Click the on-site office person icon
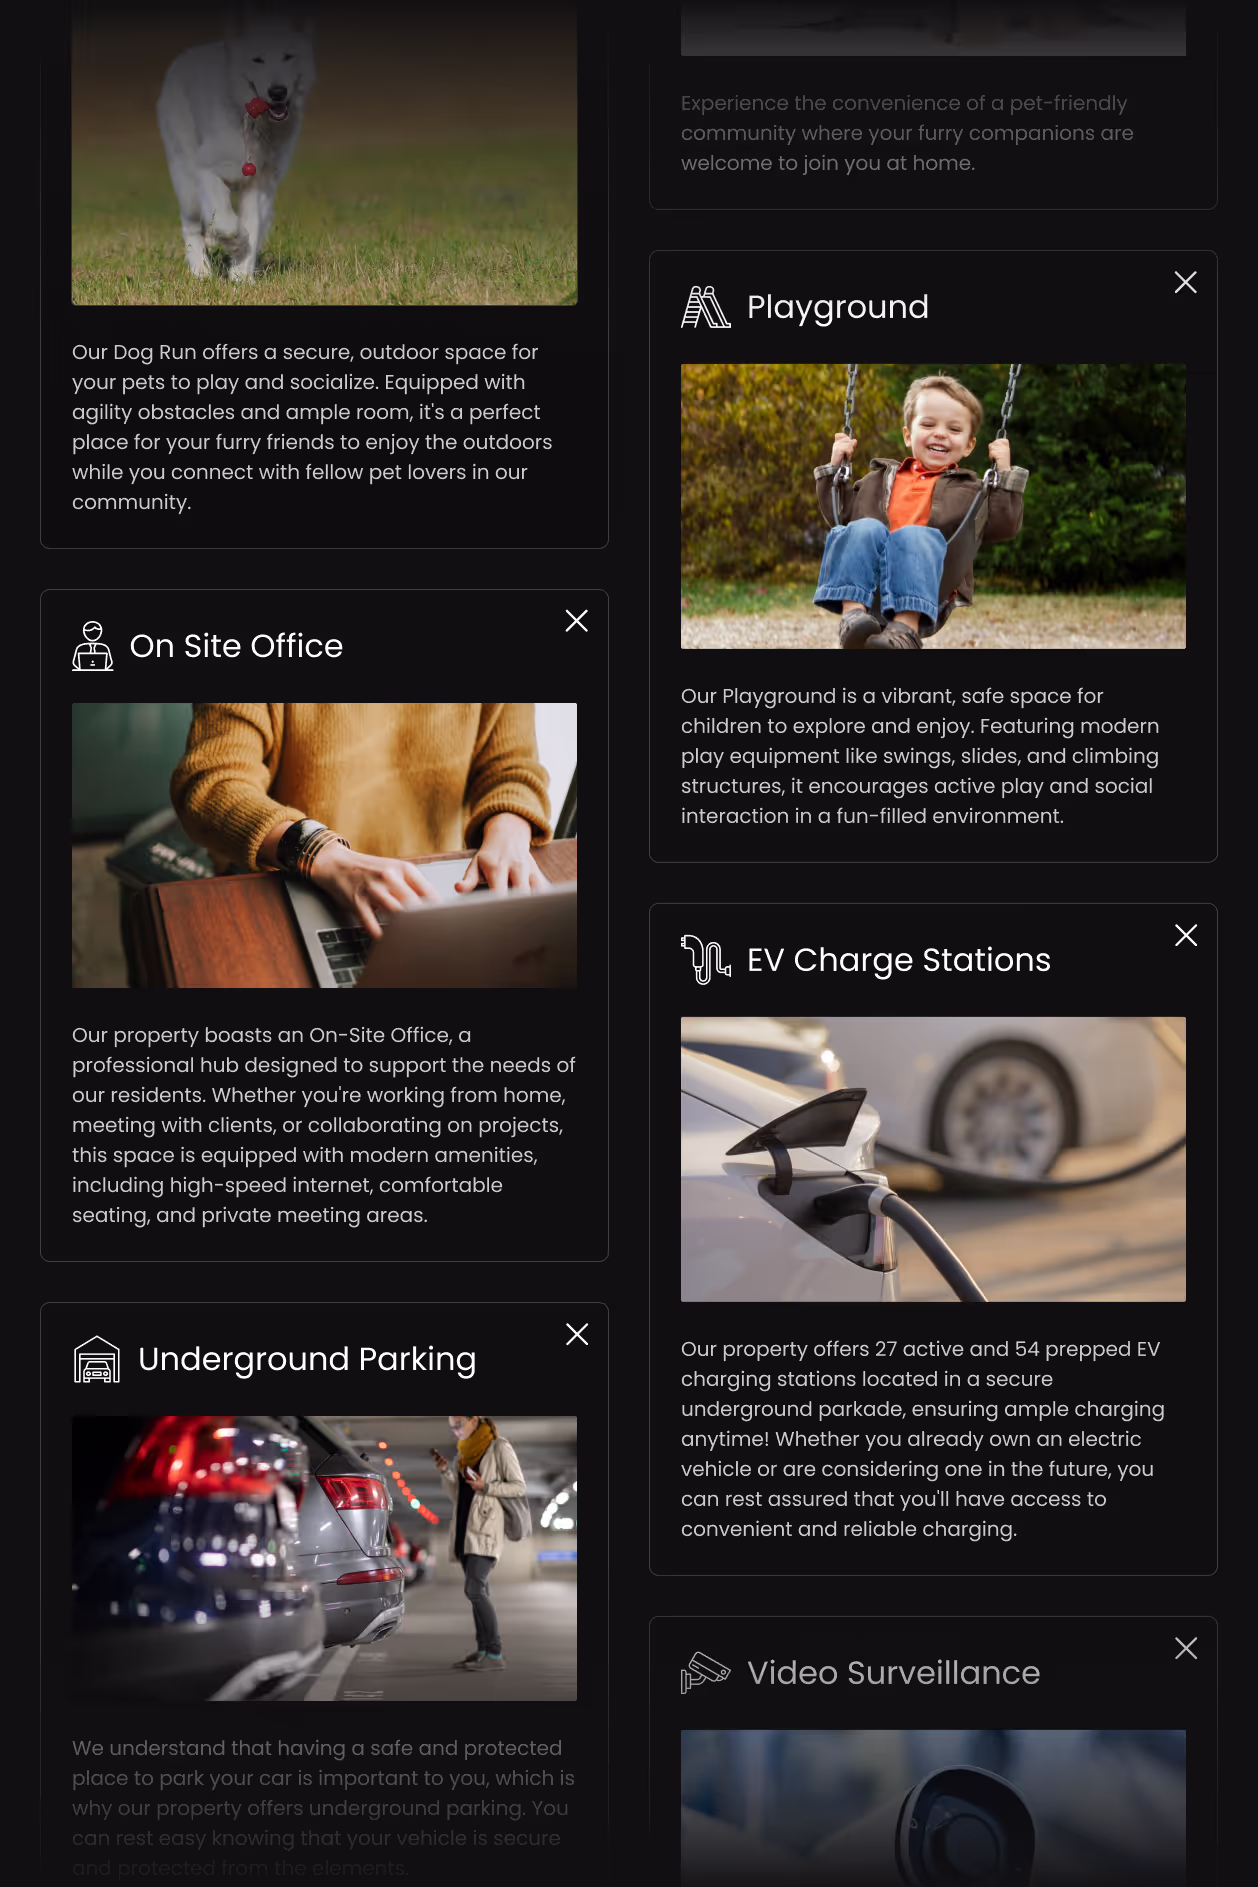 pyautogui.click(x=92, y=646)
